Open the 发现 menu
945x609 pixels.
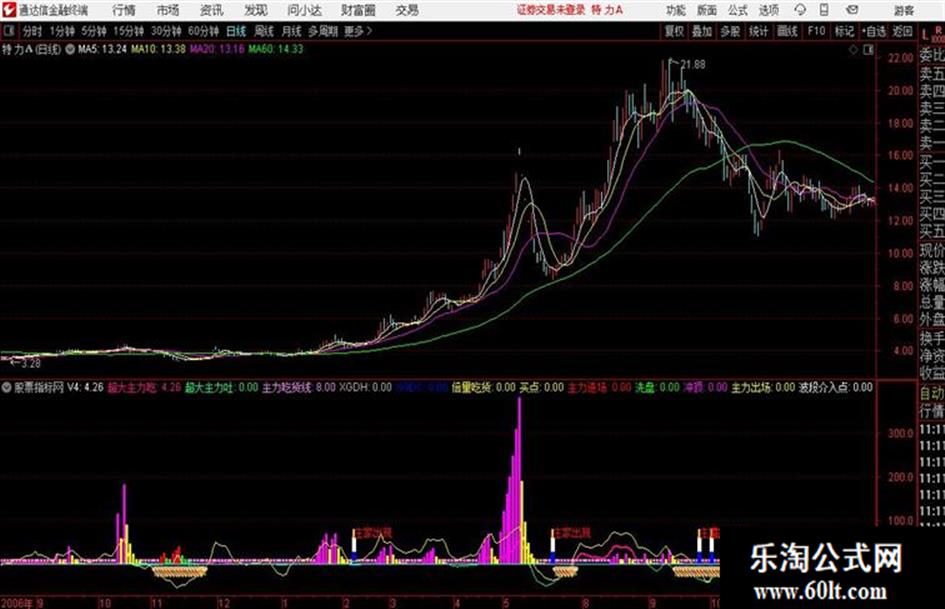pos(256,10)
